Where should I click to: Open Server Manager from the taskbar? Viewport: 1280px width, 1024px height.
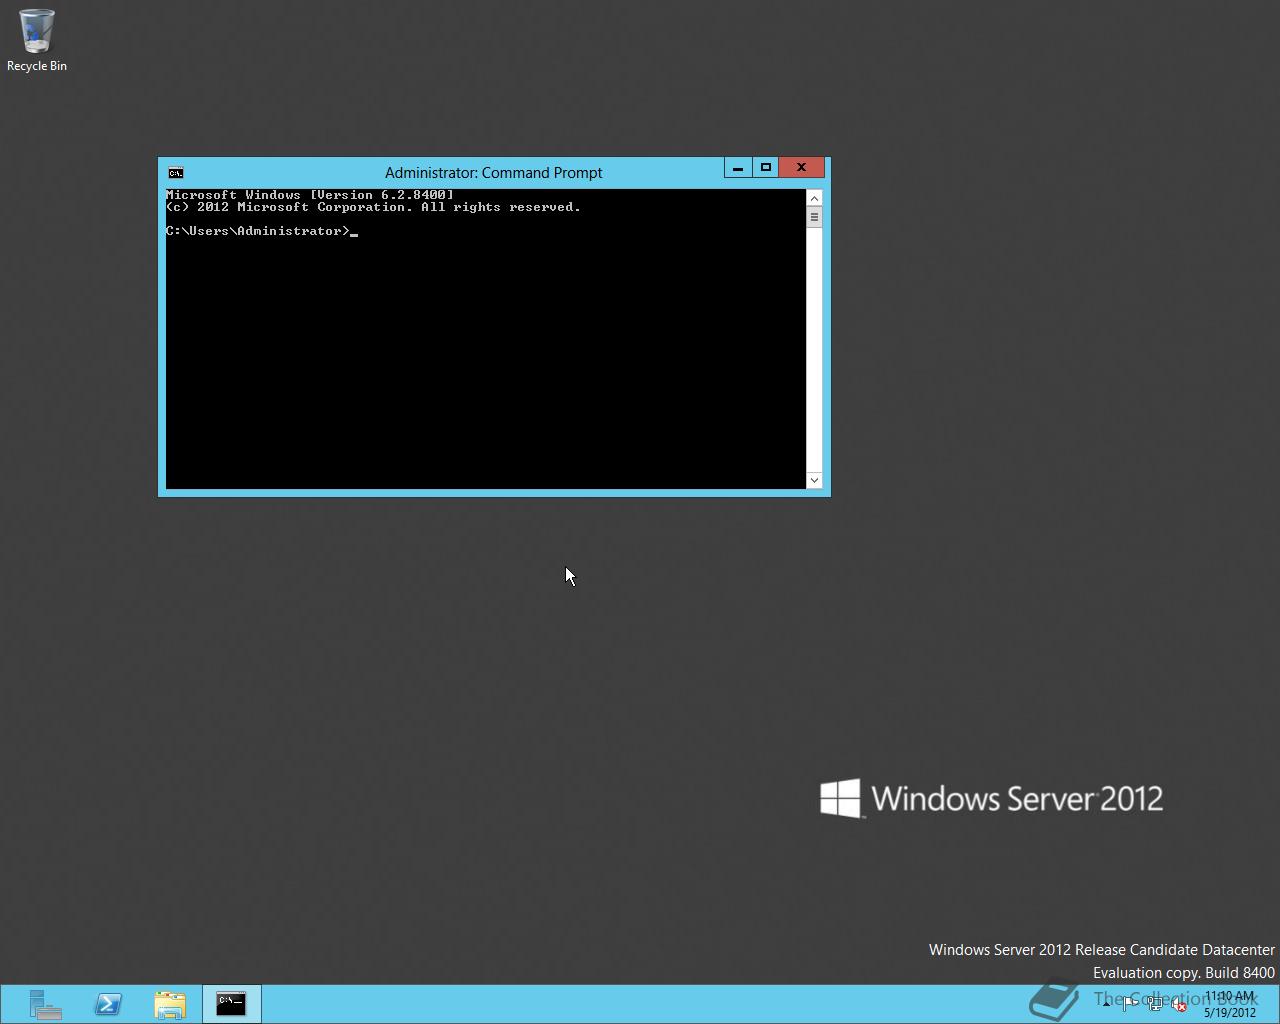coord(46,1004)
